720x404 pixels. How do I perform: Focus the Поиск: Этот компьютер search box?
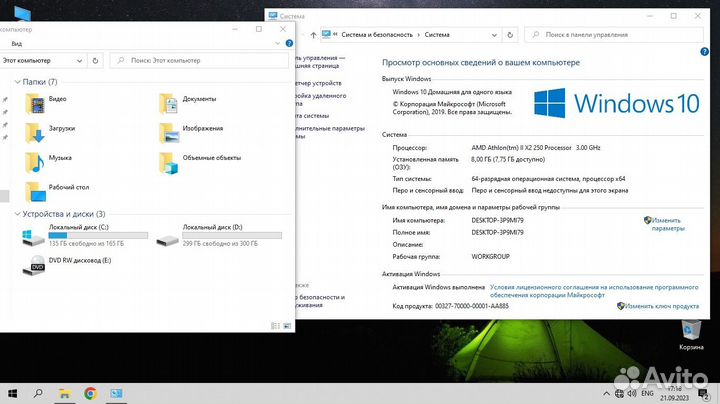coord(199,61)
